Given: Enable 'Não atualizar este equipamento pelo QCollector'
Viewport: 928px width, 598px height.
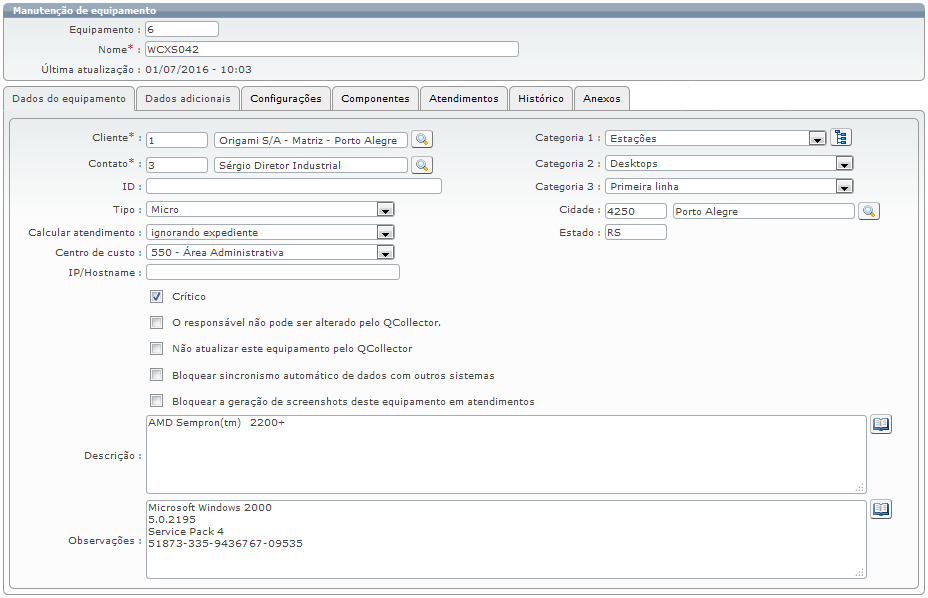Looking at the screenshot, I should pos(156,349).
